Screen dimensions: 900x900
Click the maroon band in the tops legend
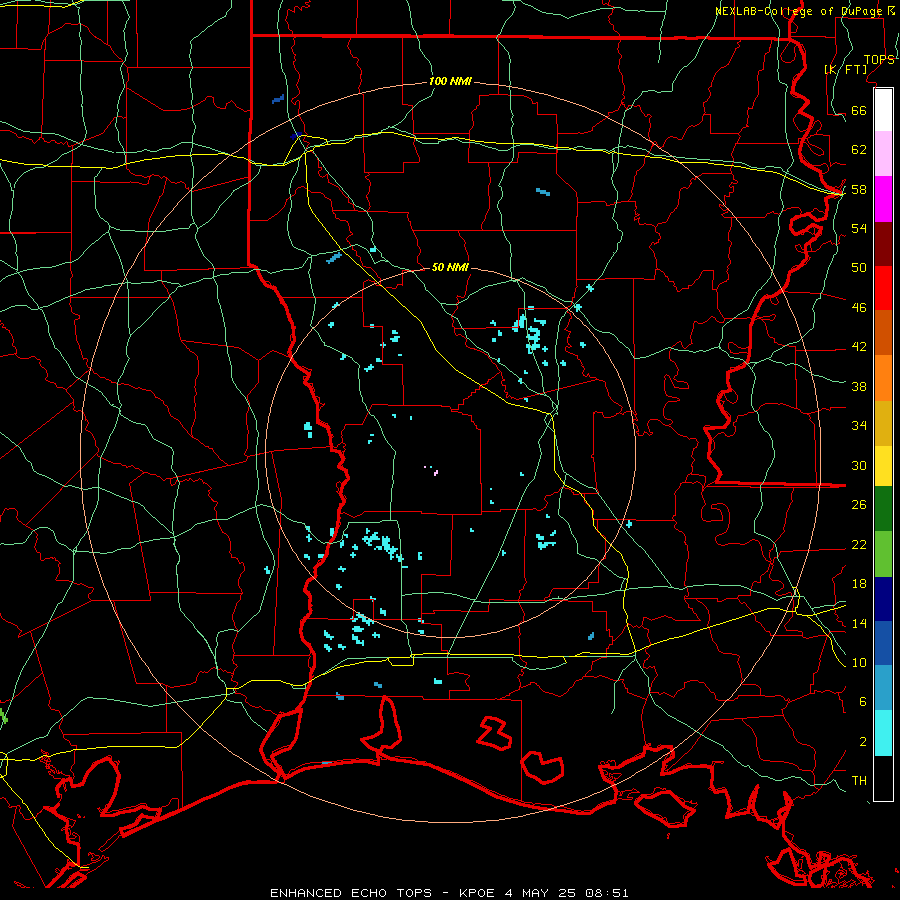(x=883, y=244)
